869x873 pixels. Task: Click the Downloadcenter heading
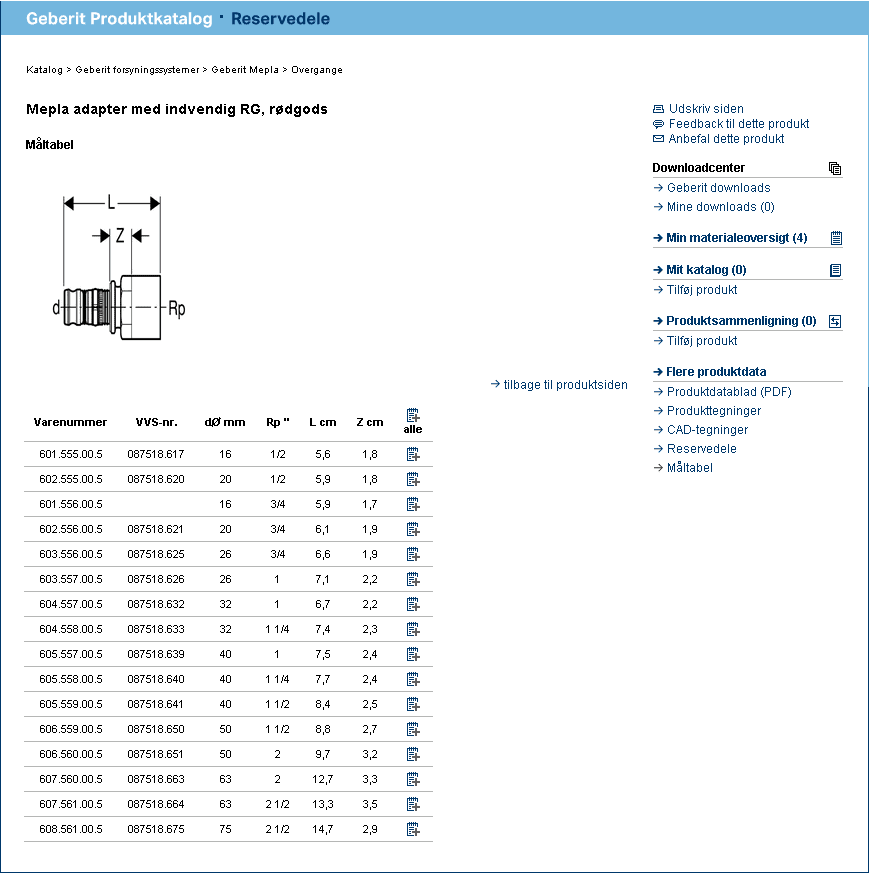point(698,168)
